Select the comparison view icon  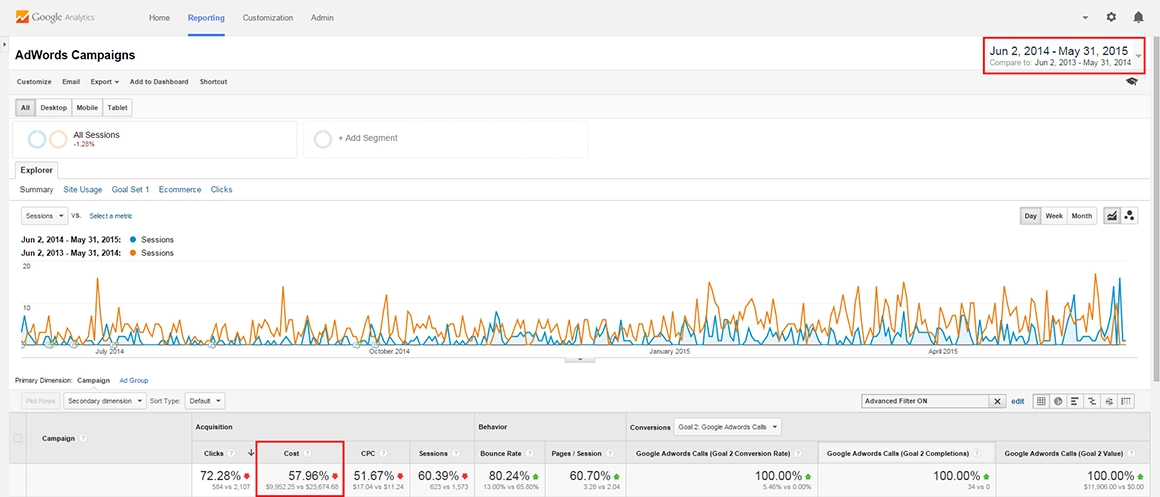tap(1093, 401)
